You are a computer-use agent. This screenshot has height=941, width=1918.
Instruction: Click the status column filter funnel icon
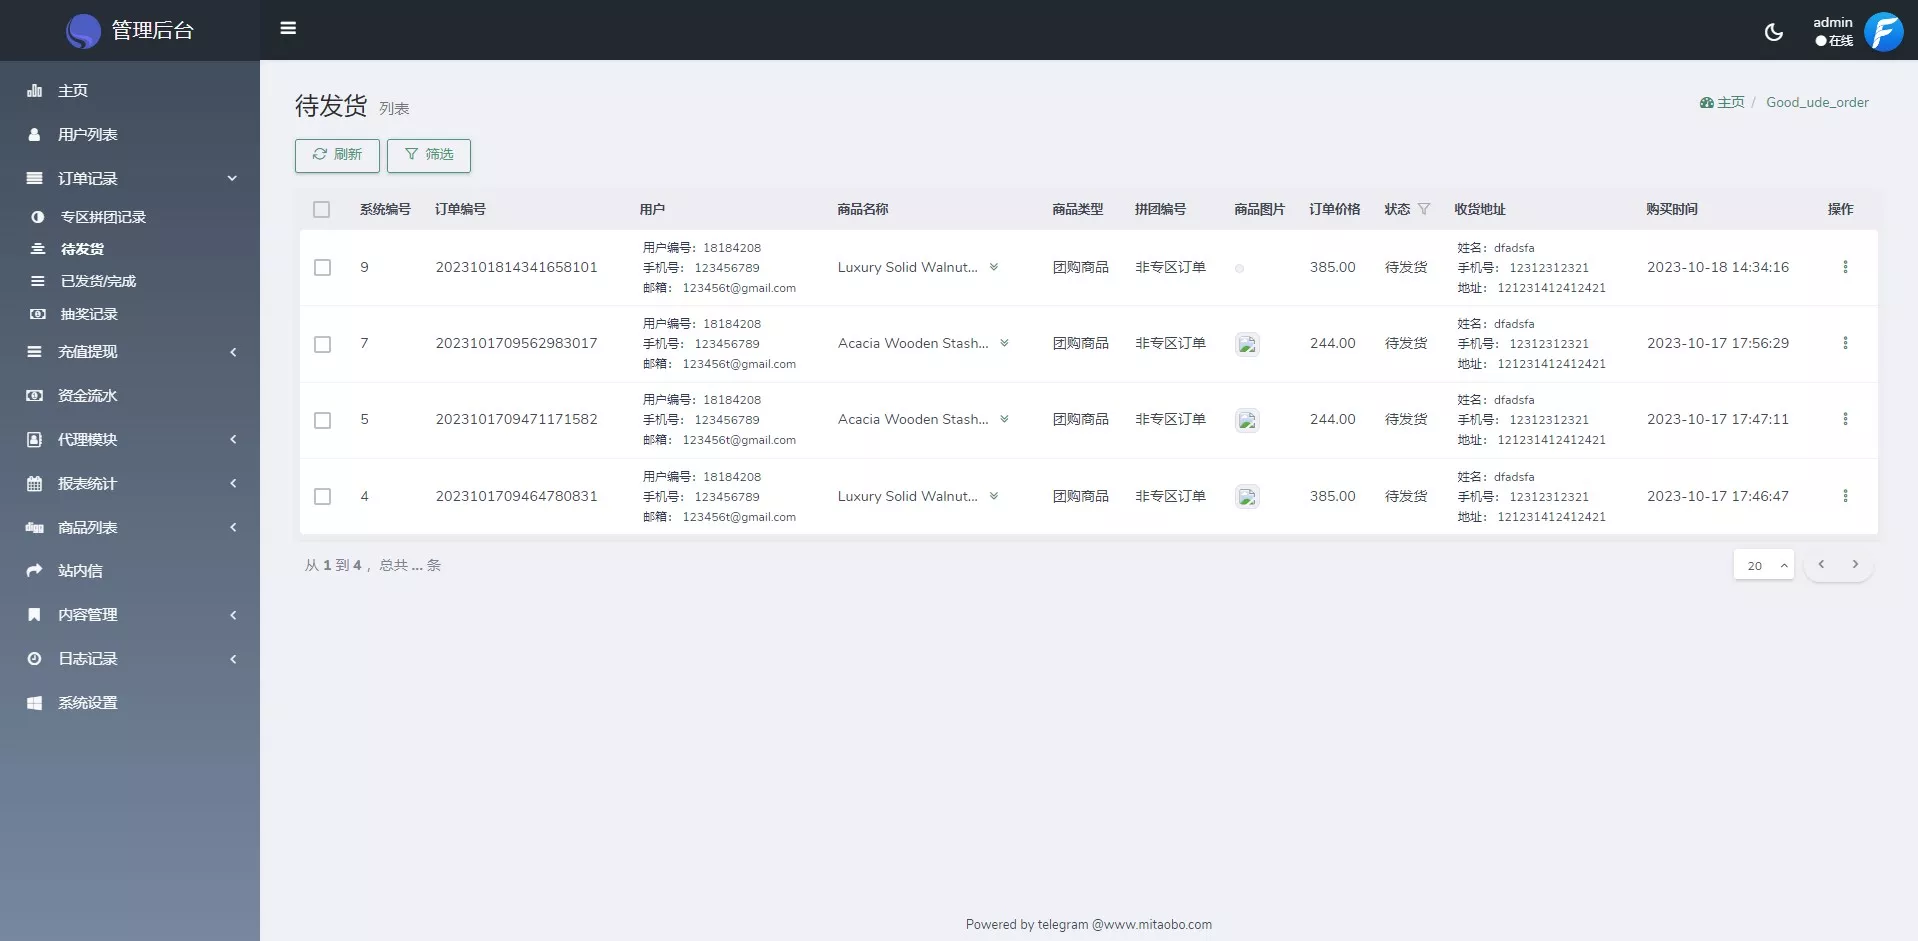tap(1424, 209)
